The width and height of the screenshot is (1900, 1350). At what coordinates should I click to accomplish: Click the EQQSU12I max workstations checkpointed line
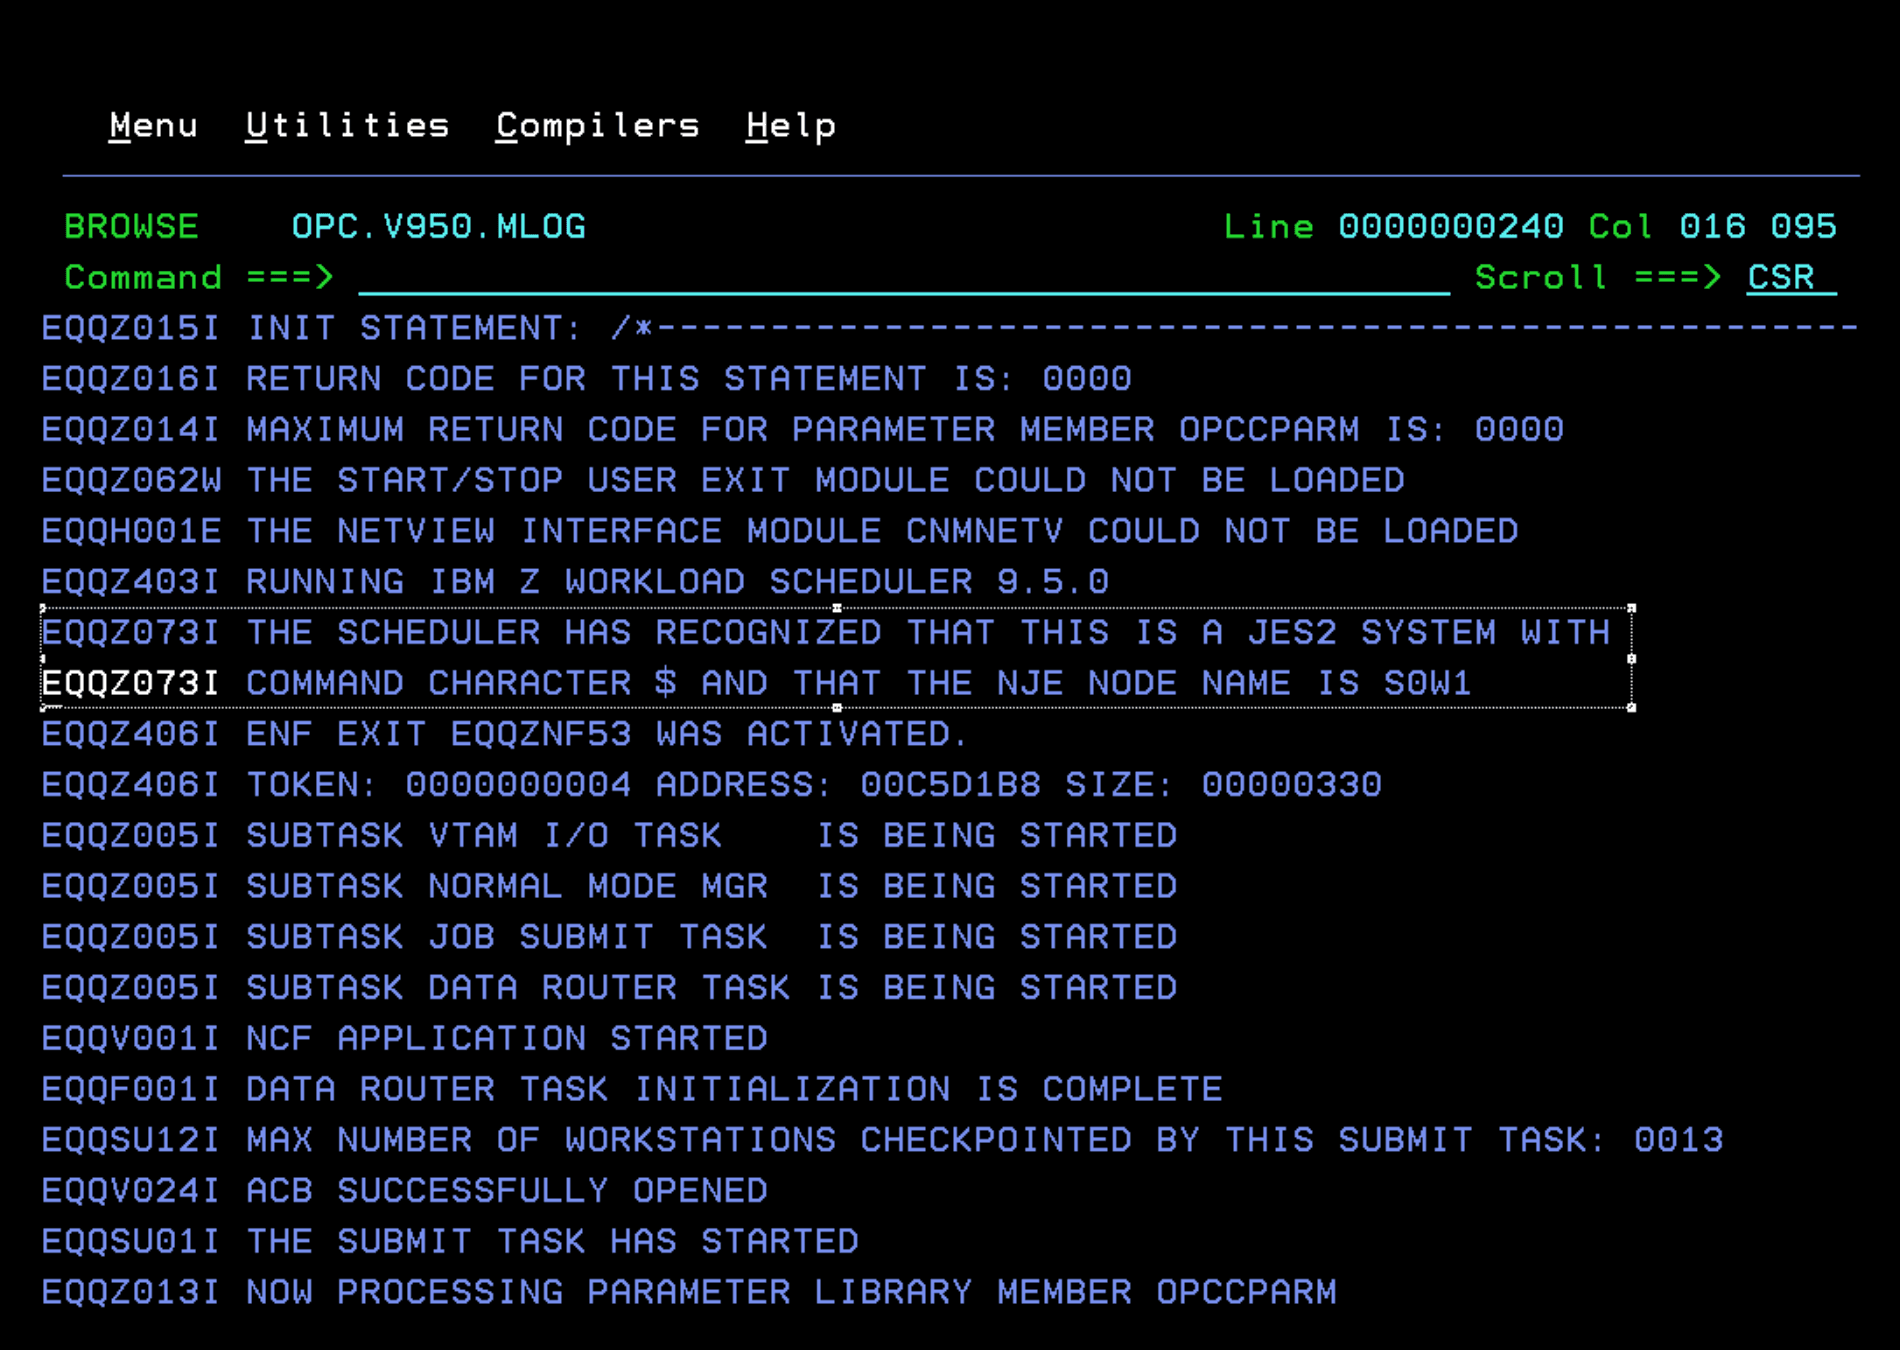(x=881, y=1141)
